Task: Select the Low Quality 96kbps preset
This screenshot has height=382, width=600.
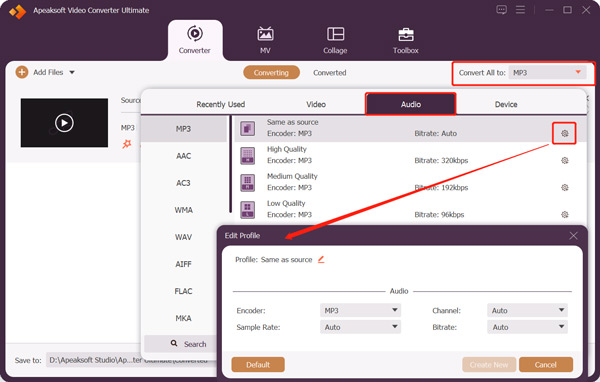Action: click(410, 209)
